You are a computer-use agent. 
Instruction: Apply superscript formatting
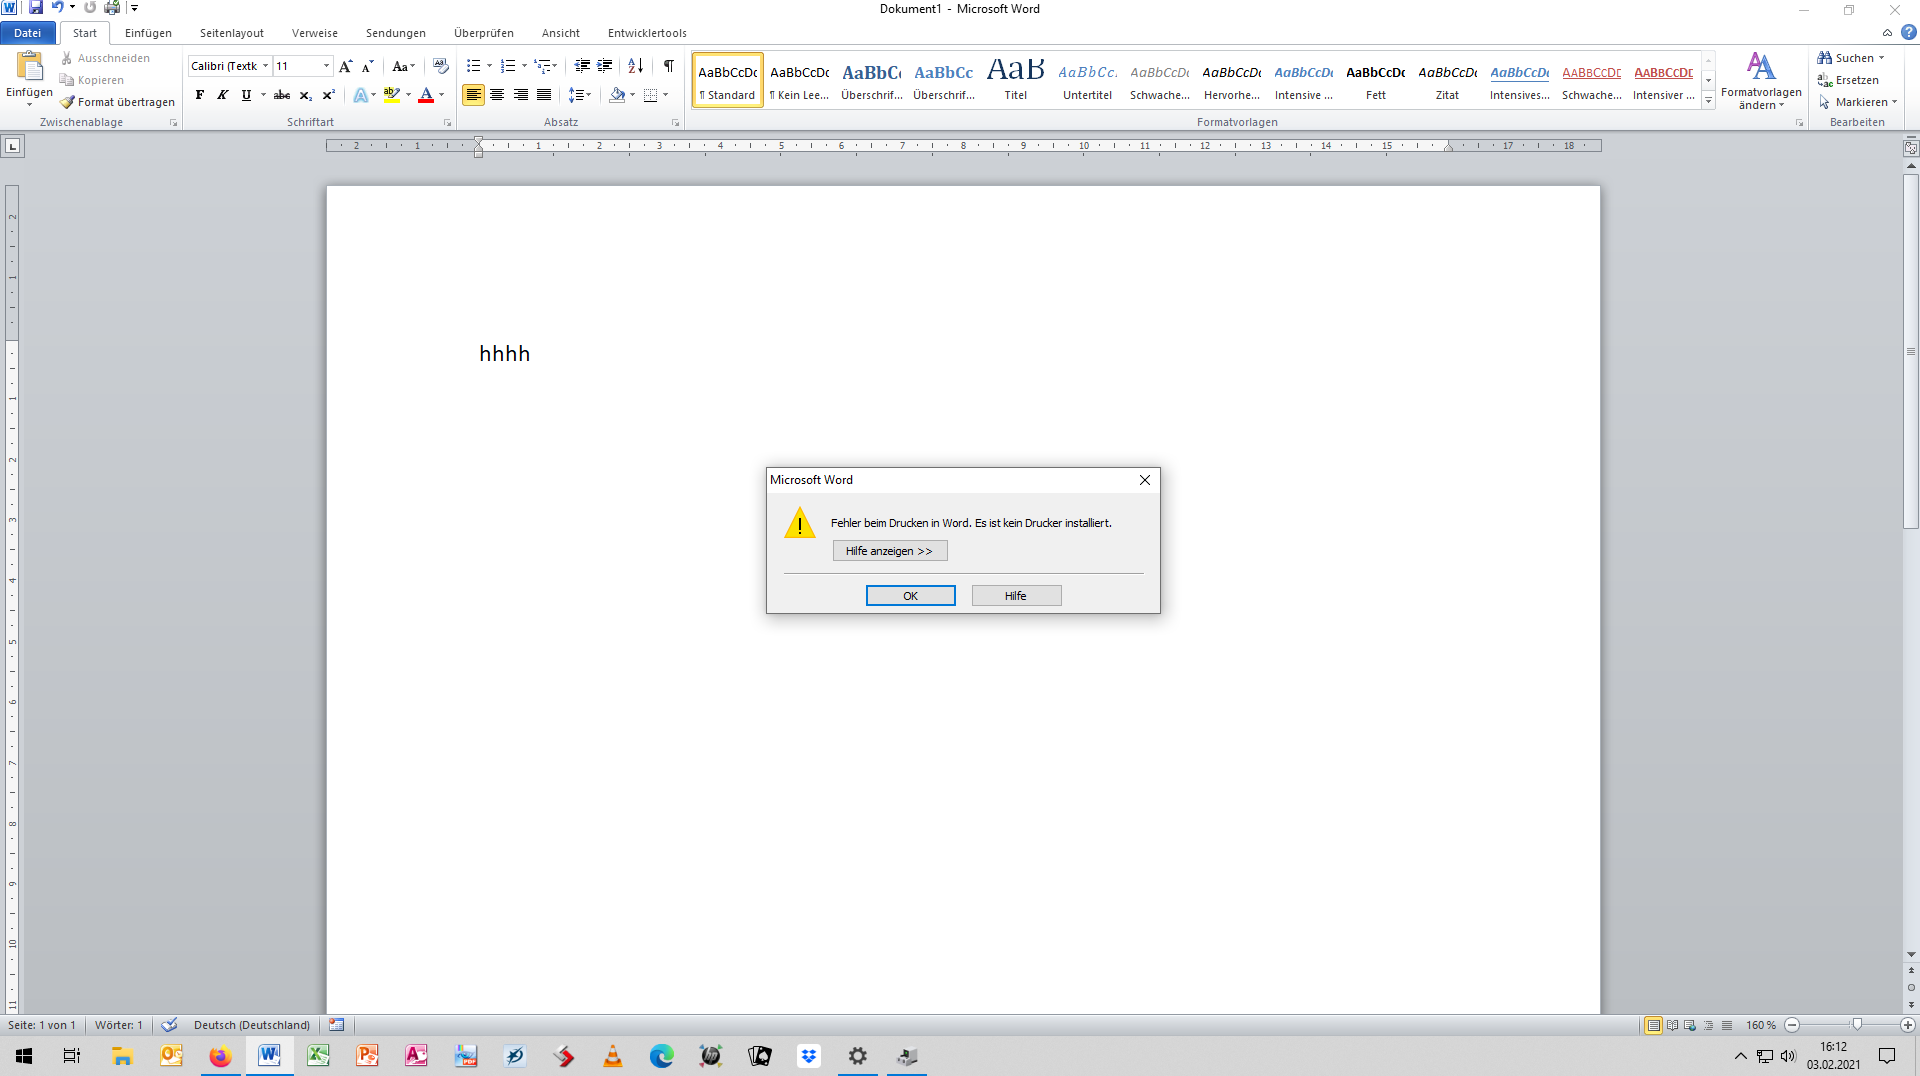[328, 95]
